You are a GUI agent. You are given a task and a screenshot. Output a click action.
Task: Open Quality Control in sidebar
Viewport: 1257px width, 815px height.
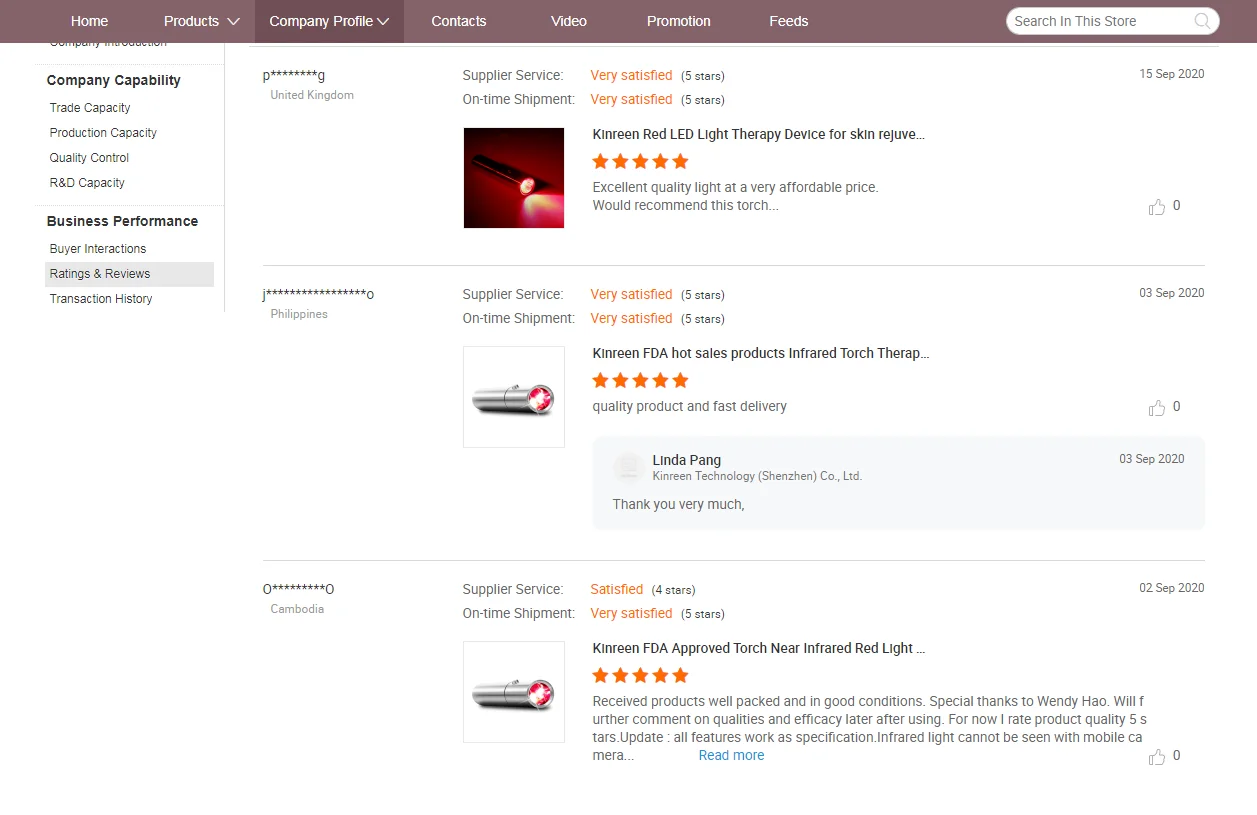[x=89, y=158]
